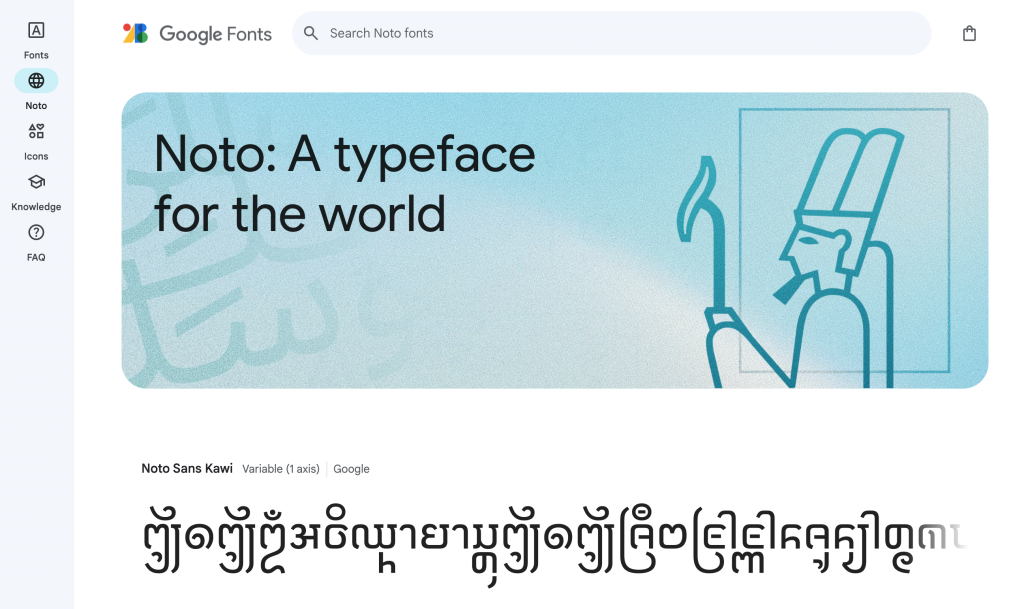
Task: Open the shopping bag selection icon
Action: click(x=969, y=33)
